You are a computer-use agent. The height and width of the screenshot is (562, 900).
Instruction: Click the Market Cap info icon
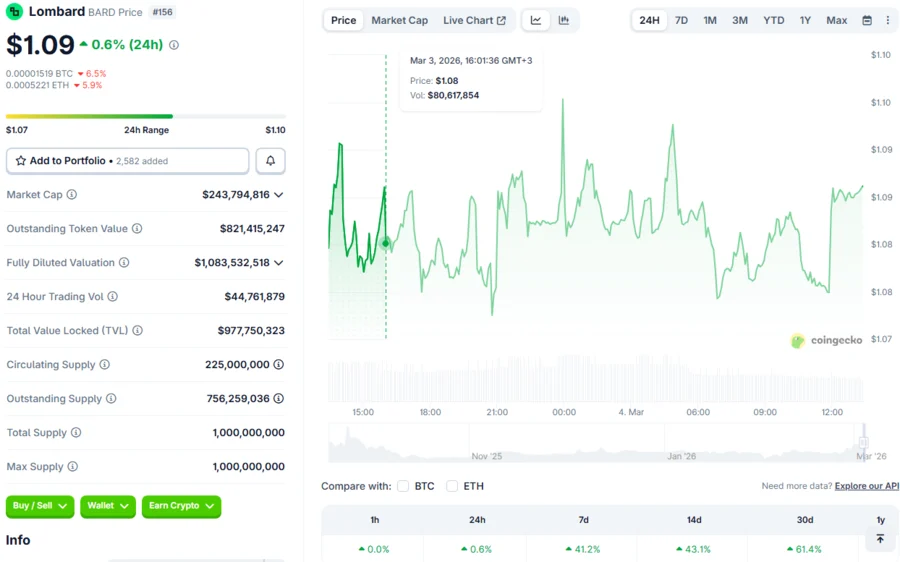(72, 195)
